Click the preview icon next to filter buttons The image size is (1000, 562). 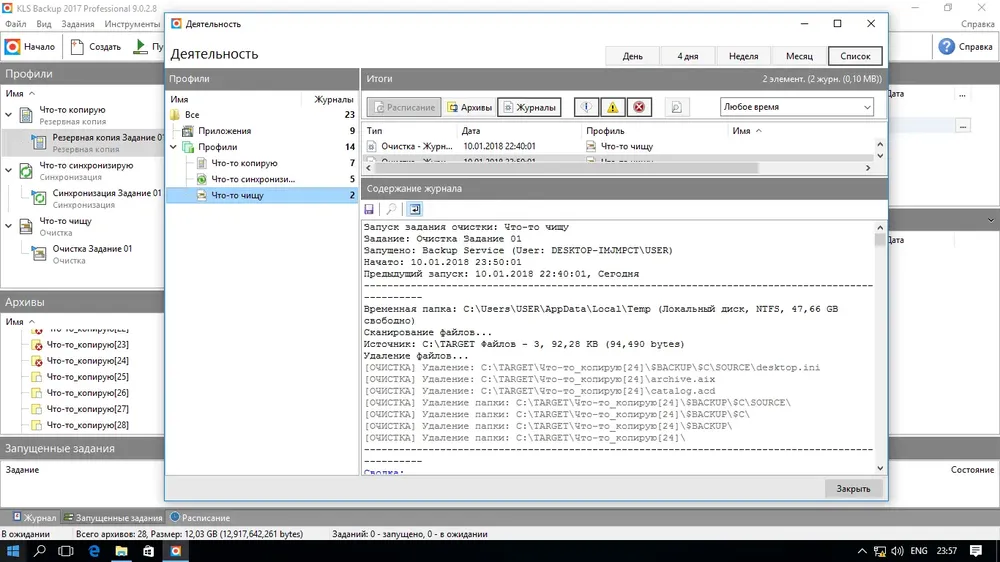[x=676, y=107]
